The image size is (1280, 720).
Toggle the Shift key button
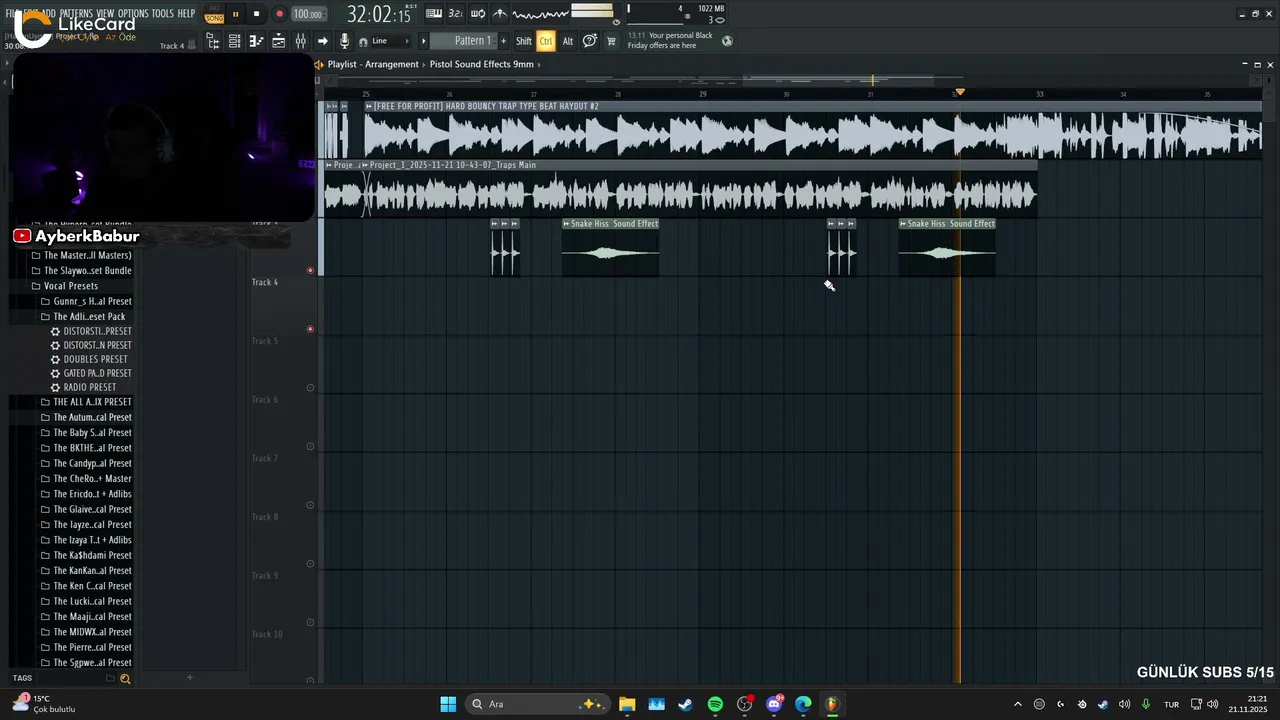tap(524, 41)
